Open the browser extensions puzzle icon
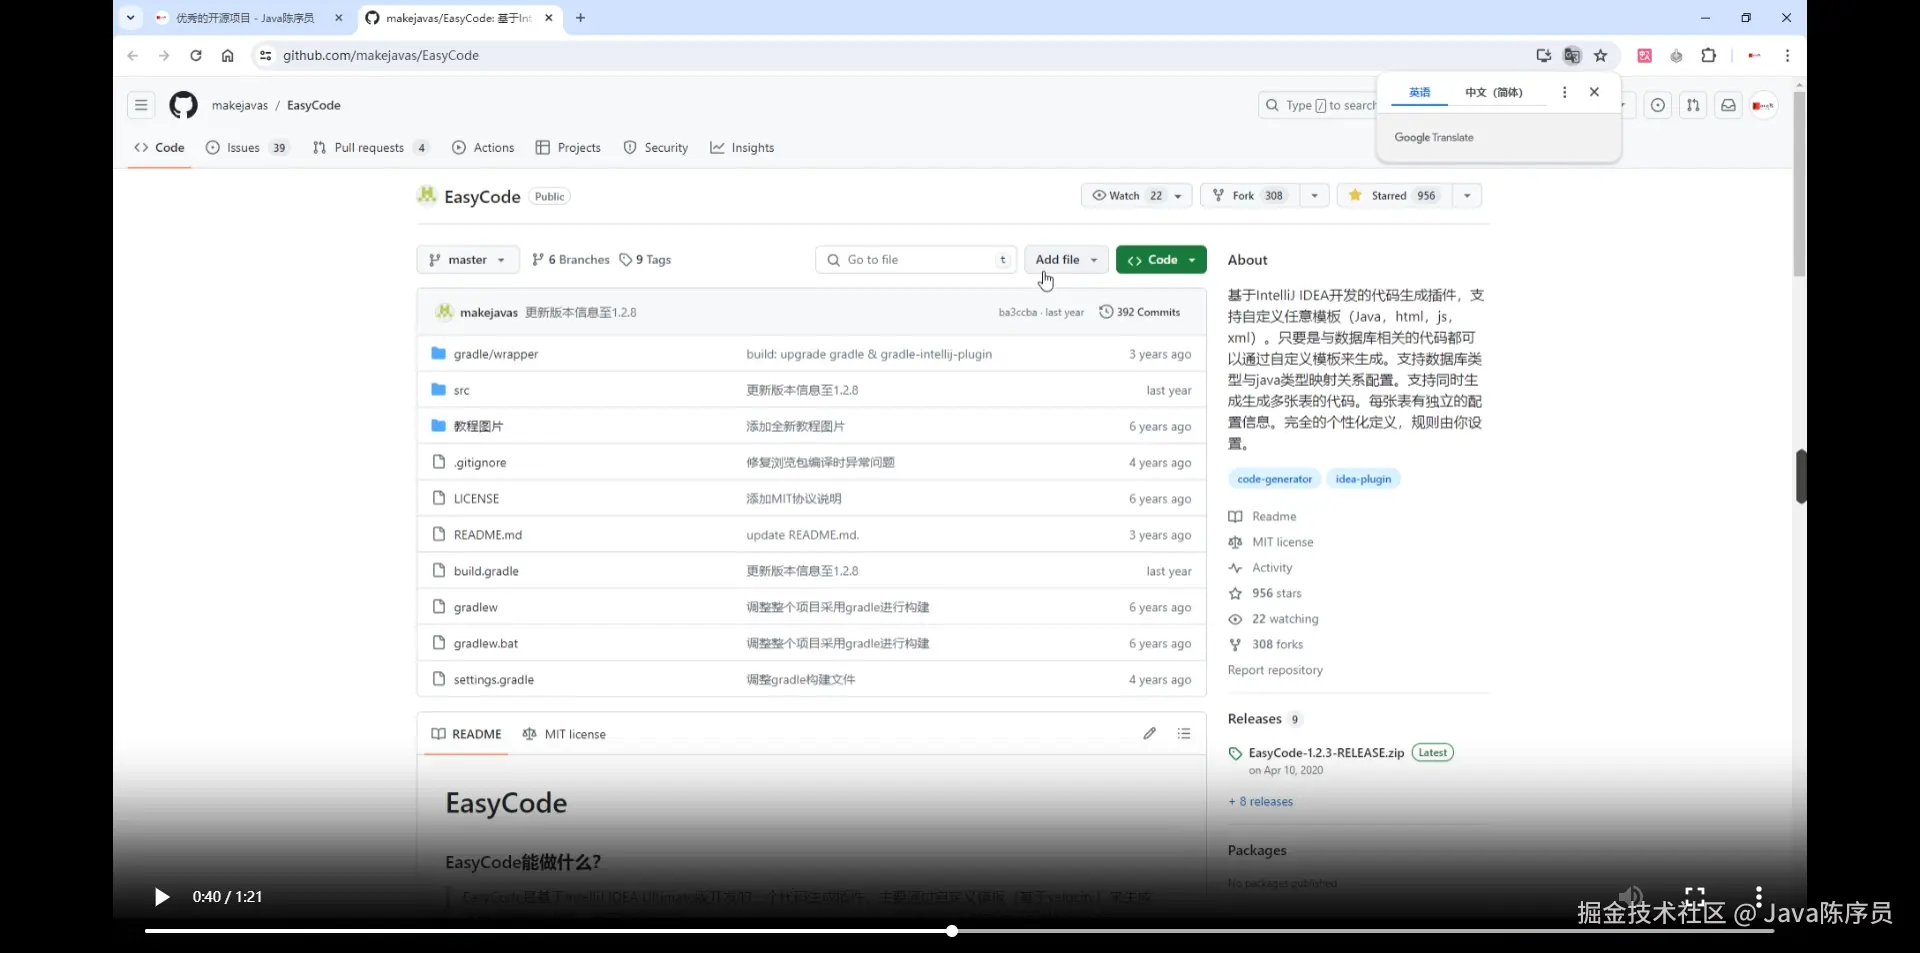Viewport: 1920px width, 953px height. [1708, 56]
